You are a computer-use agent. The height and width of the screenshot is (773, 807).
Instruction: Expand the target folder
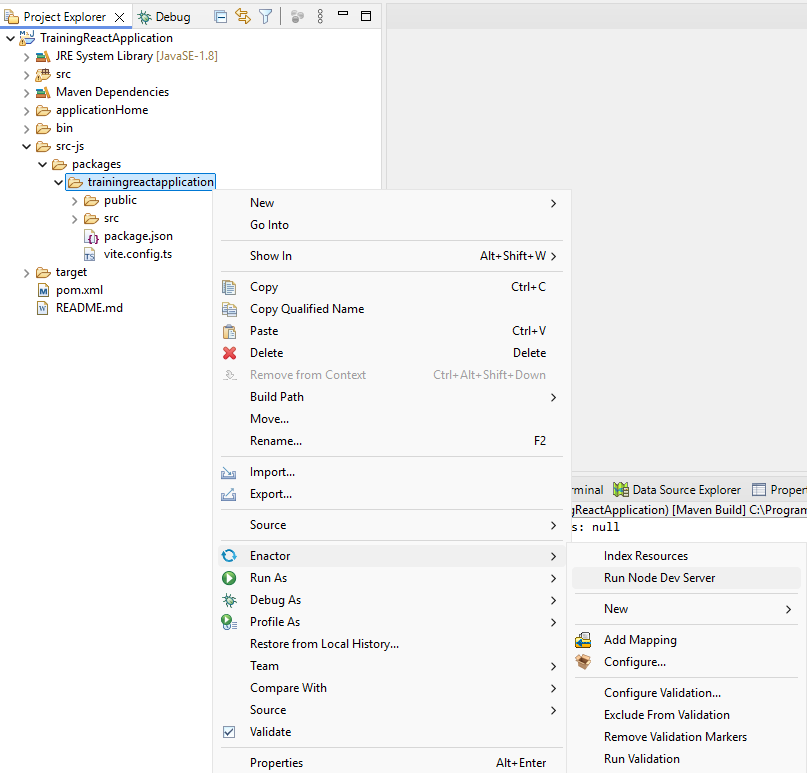[27, 272]
